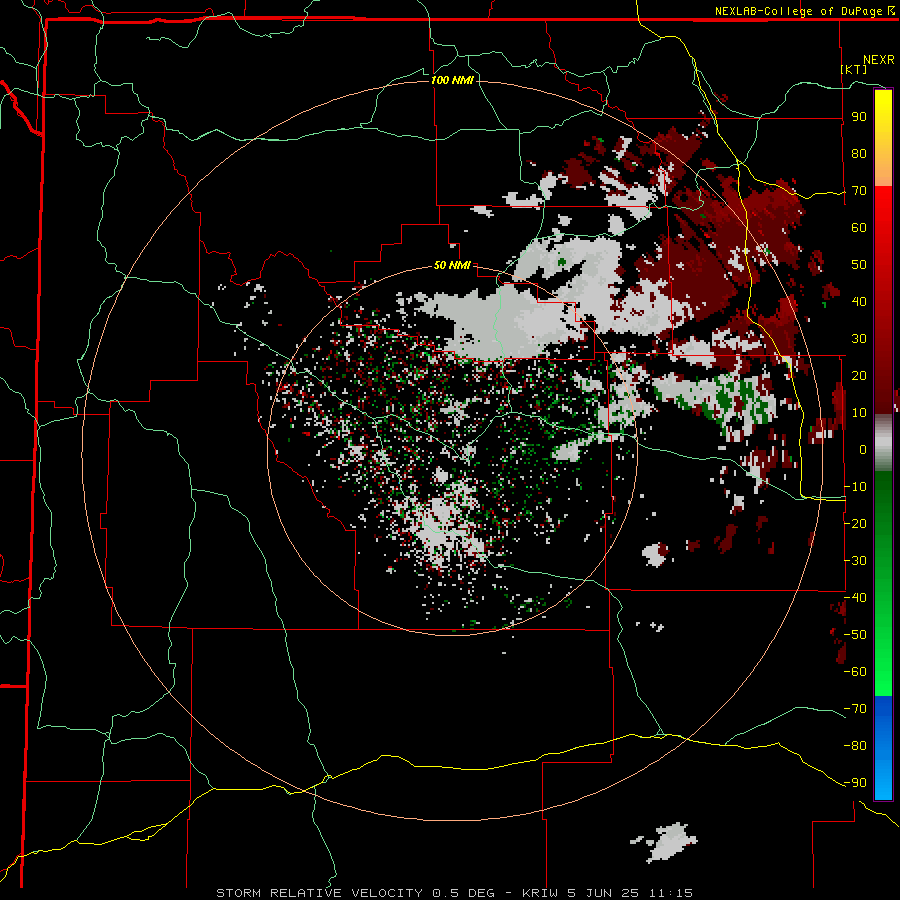This screenshot has height=900, width=900.
Task: Select the 0 value on the velocity scale
Action: click(x=863, y=449)
